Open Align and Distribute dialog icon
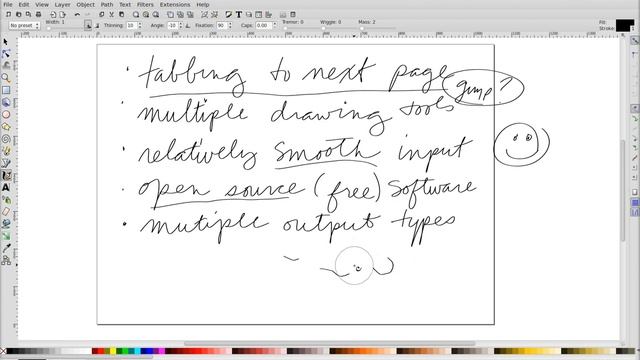The height and width of the screenshot is (360, 640). pyautogui.click(x=268, y=14)
